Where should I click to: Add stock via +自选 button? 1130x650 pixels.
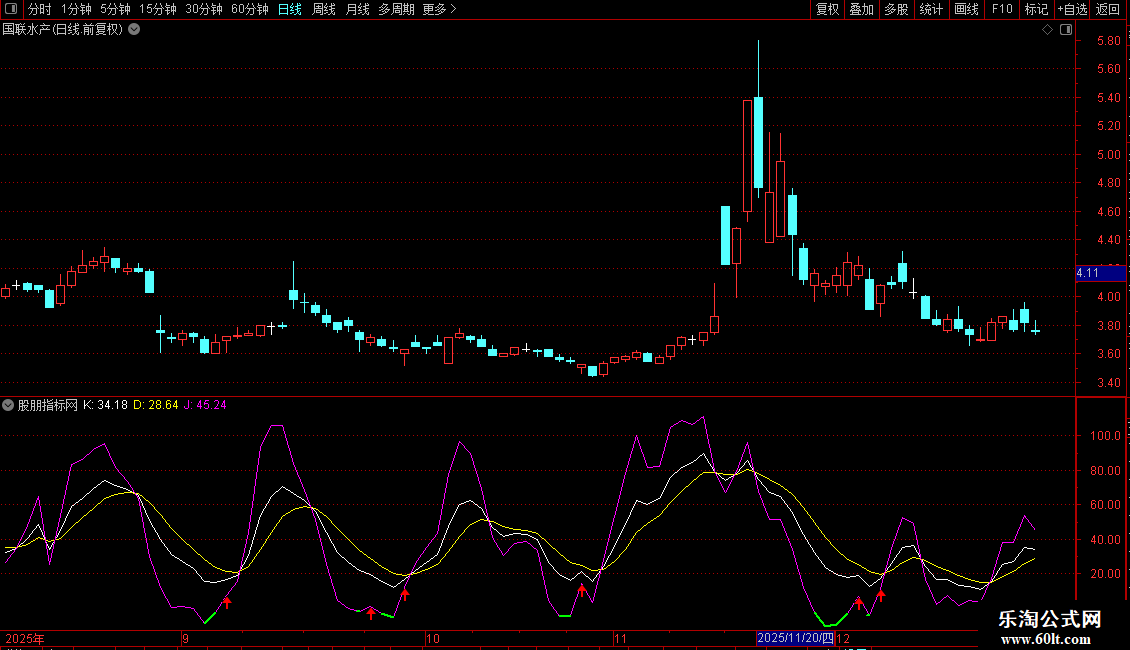[1071, 9]
